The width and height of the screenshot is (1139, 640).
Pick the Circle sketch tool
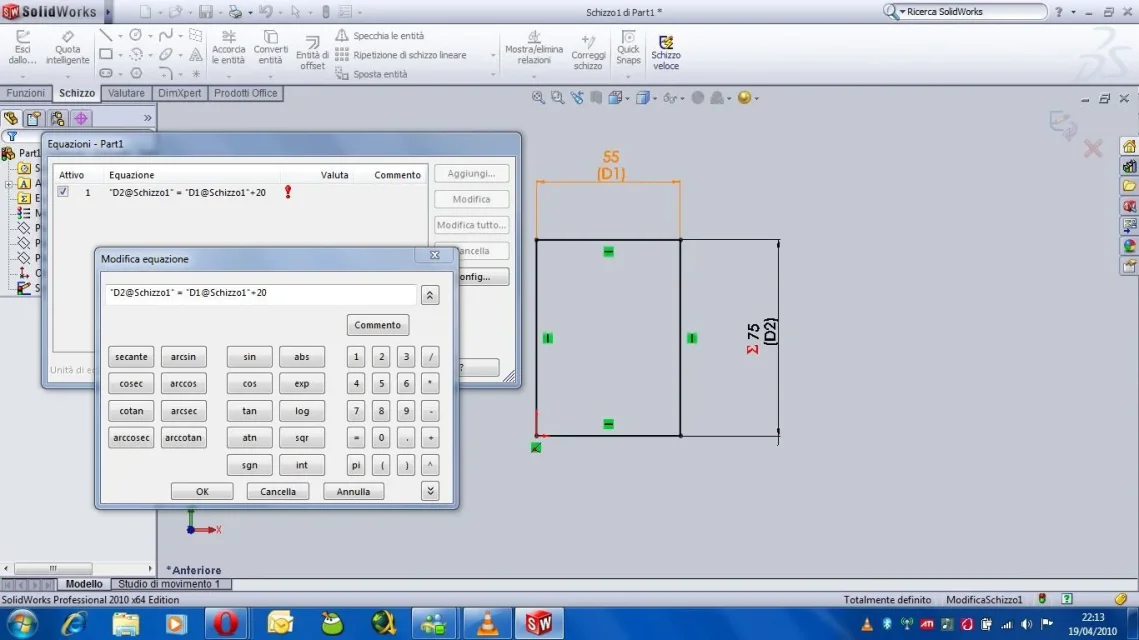(x=136, y=35)
